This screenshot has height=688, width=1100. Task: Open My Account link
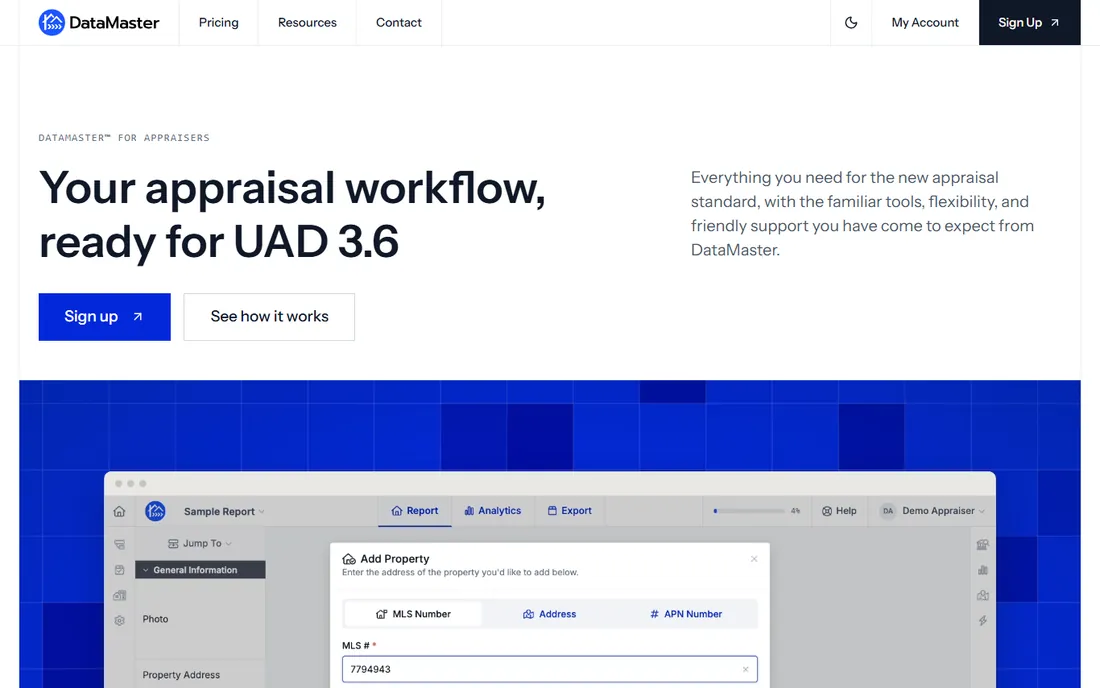[925, 22]
